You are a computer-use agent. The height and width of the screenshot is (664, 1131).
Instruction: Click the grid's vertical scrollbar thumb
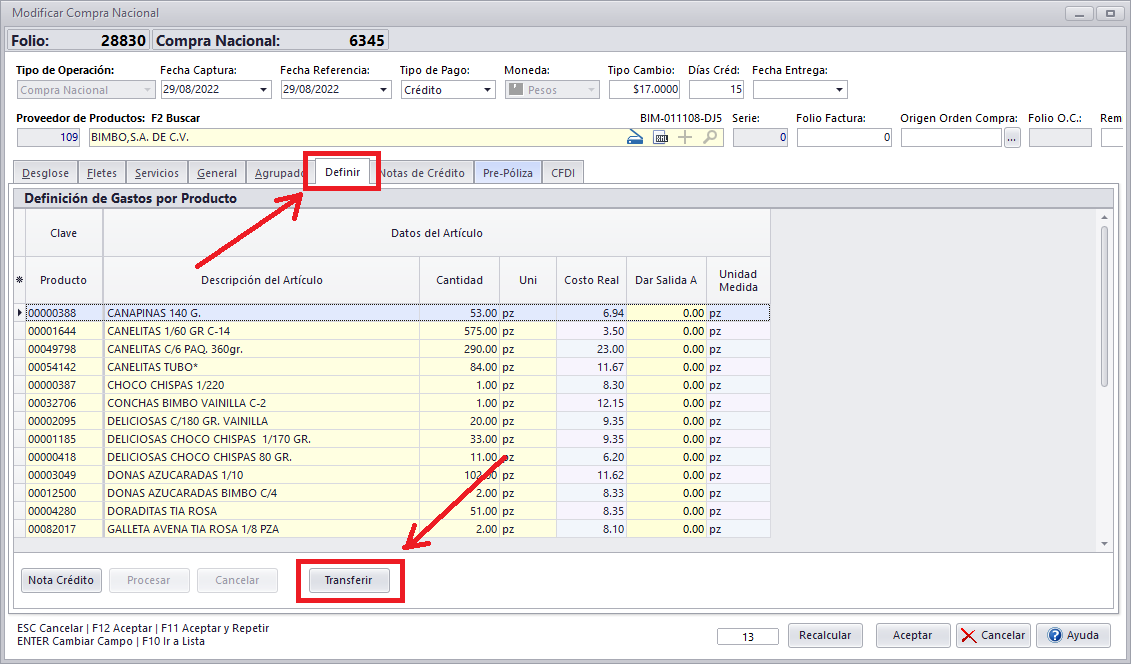(x=1104, y=305)
